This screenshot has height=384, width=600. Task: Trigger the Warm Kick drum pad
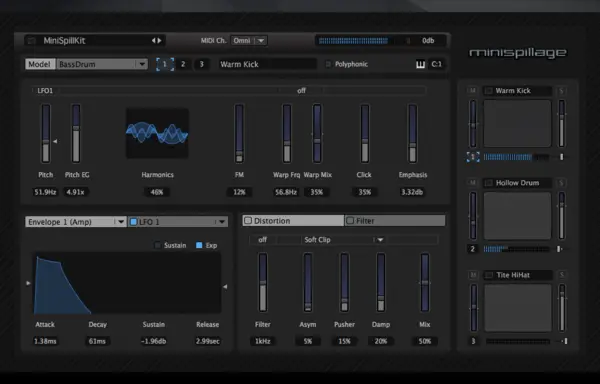click(517, 123)
